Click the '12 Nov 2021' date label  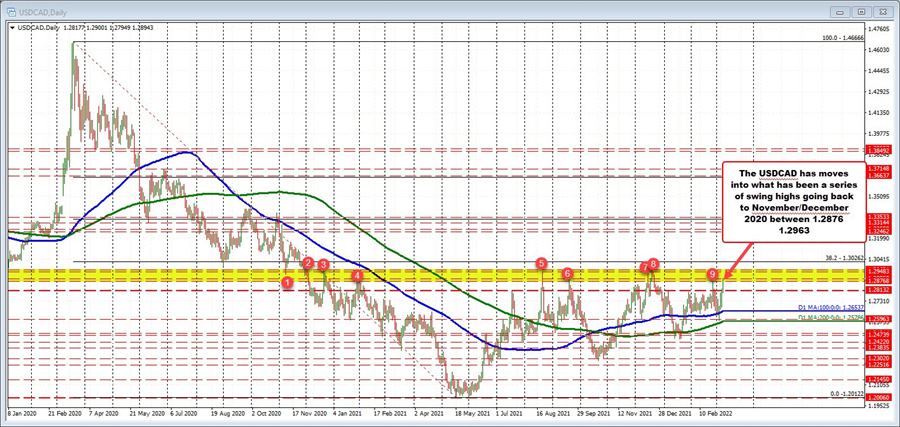[637, 413]
